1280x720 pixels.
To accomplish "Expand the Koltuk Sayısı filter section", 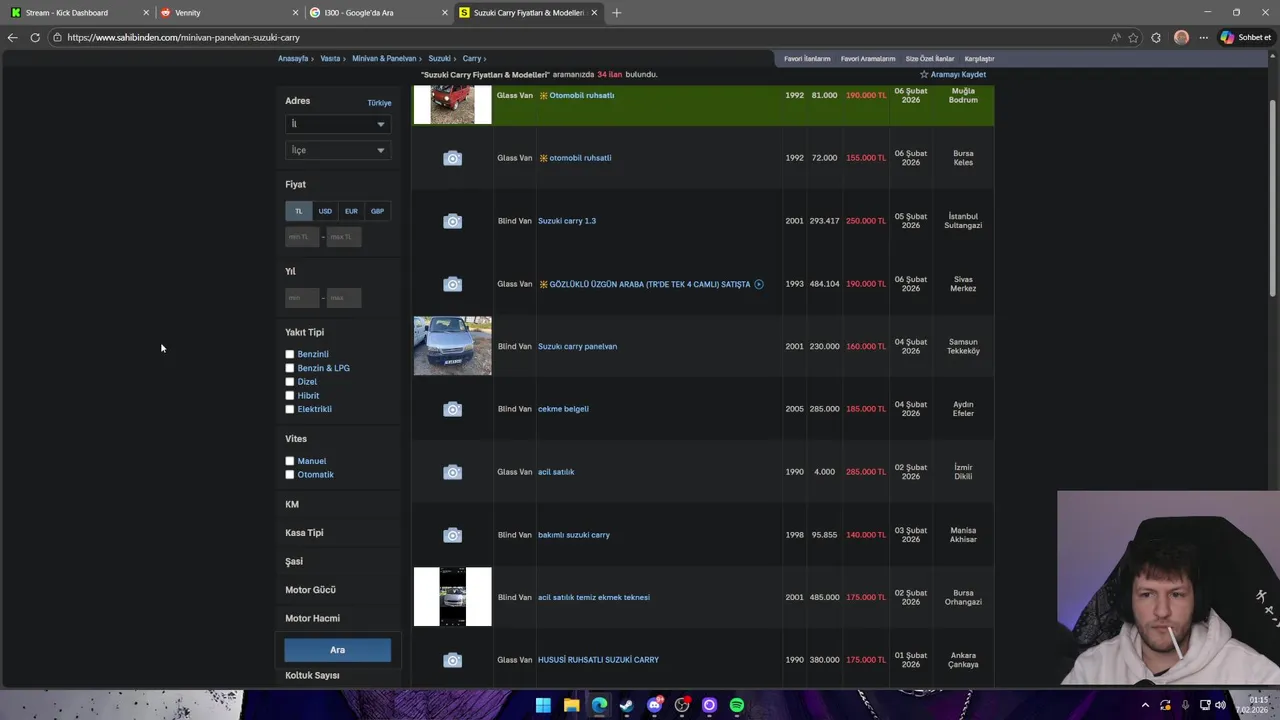I will [x=312, y=676].
